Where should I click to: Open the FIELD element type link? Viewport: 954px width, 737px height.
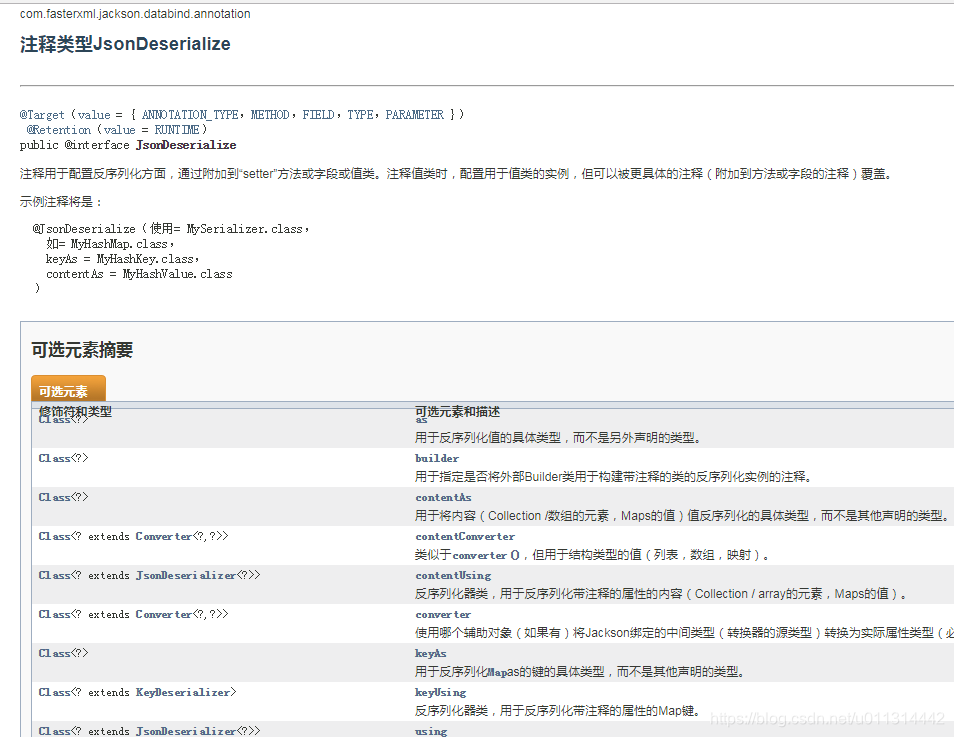coord(318,114)
